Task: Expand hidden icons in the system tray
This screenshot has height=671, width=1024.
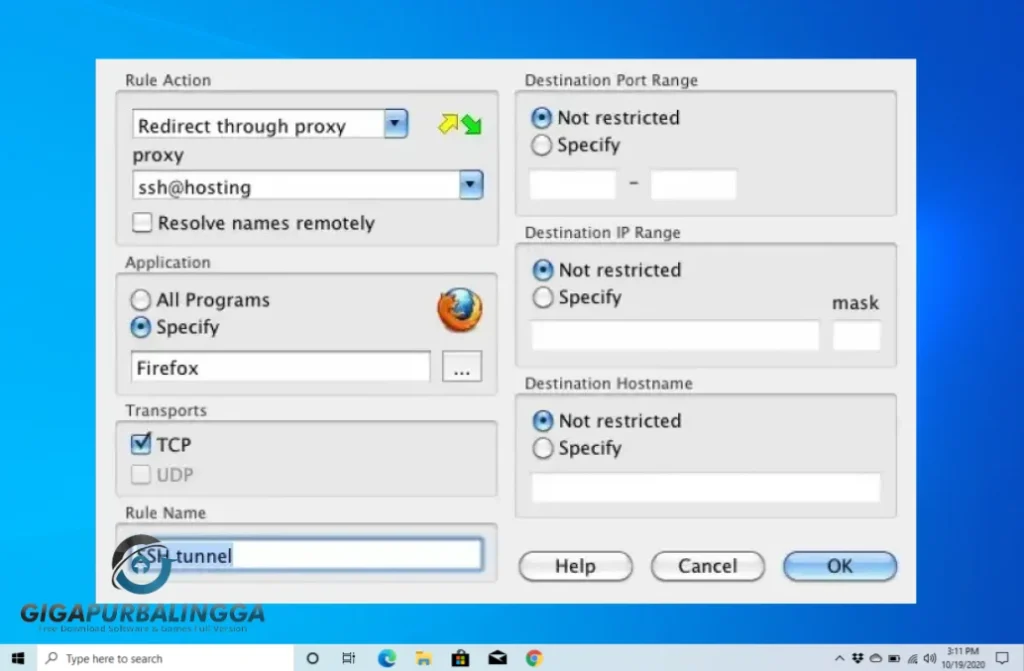Action: coord(839,658)
